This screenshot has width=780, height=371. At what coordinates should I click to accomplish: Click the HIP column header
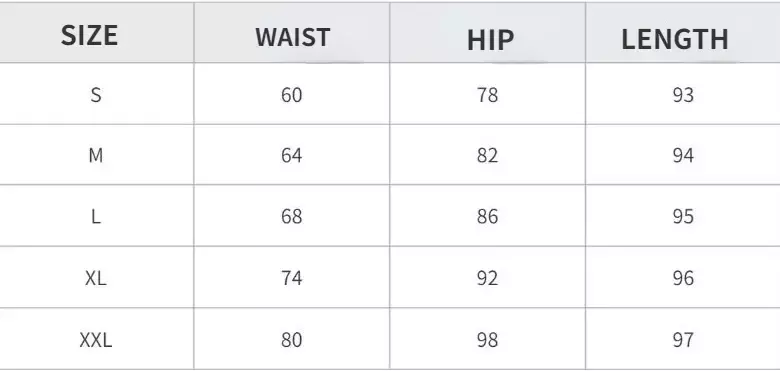click(490, 40)
